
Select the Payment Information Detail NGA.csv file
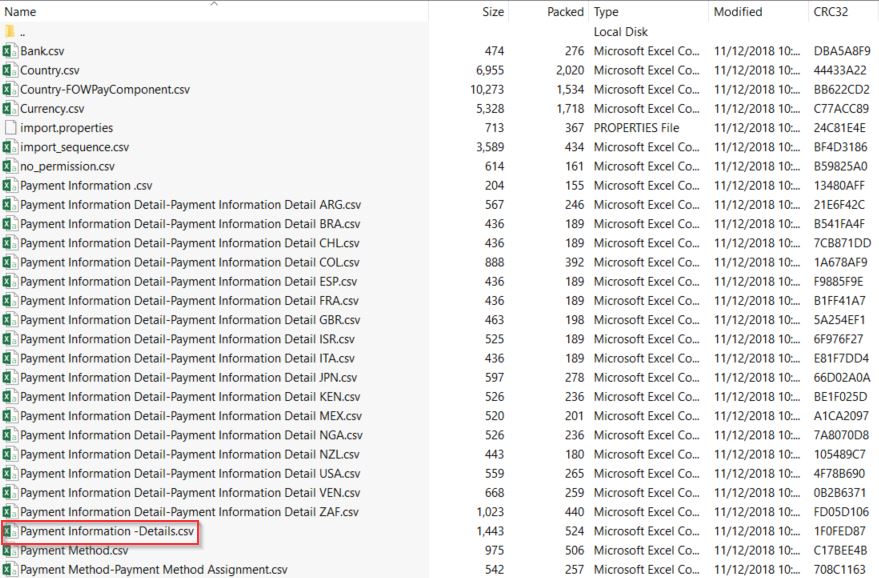click(191, 435)
